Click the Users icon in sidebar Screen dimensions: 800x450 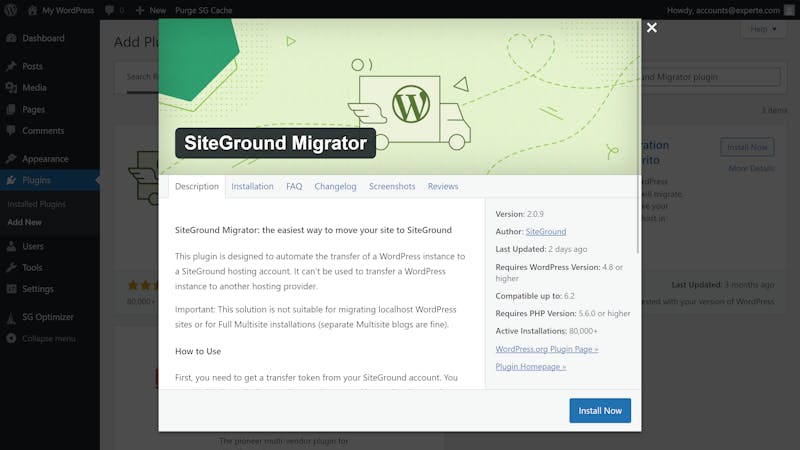[x=11, y=246]
